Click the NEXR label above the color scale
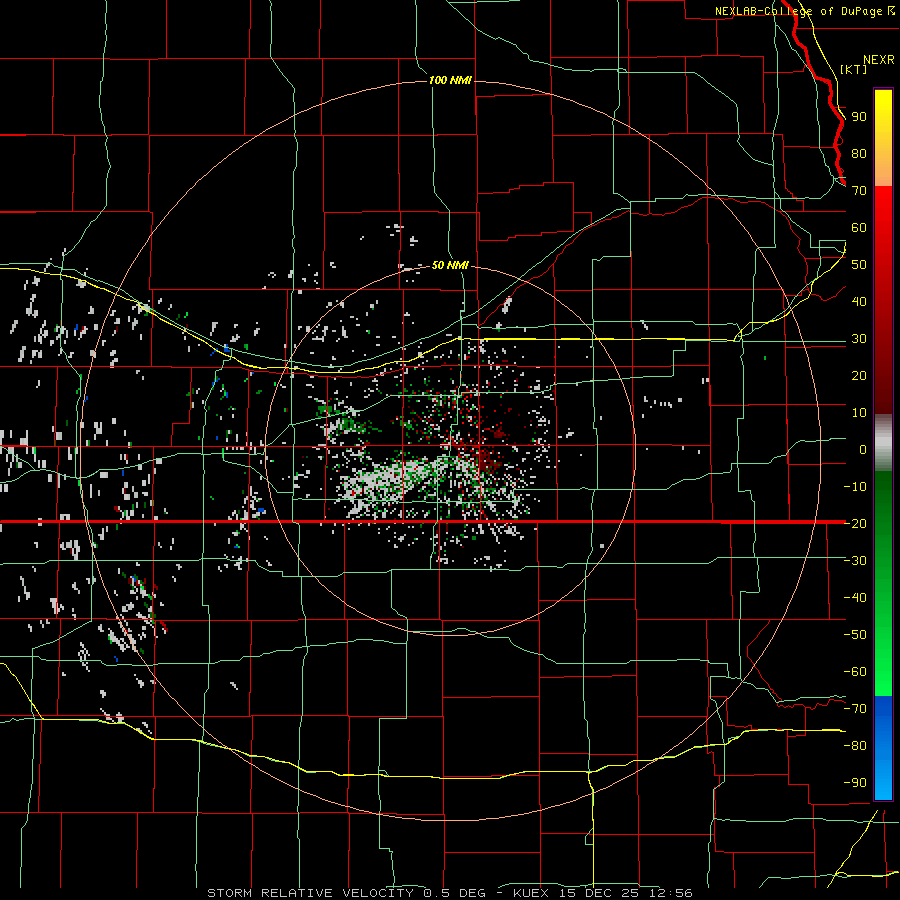This screenshot has height=900, width=900. [879, 60]
